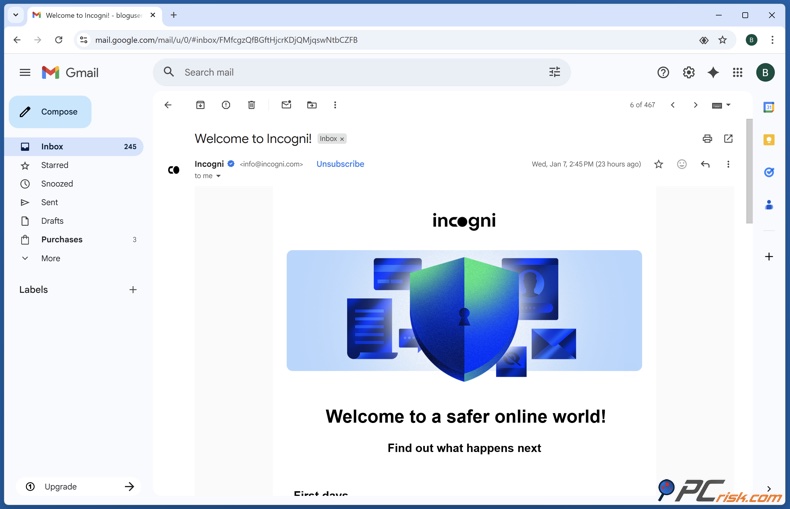The image size is (790, 509).
Task: Delete the email with the trash icon
Action: (252, 105)
